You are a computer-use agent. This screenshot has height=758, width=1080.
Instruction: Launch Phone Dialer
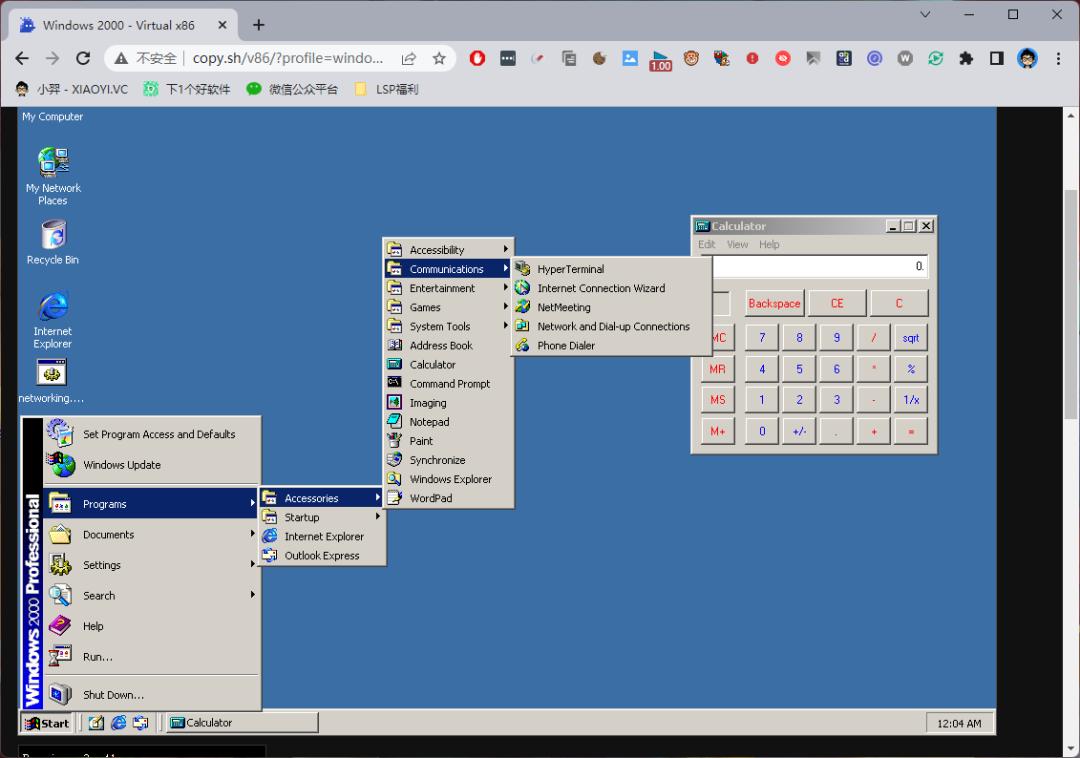(564, 345)
